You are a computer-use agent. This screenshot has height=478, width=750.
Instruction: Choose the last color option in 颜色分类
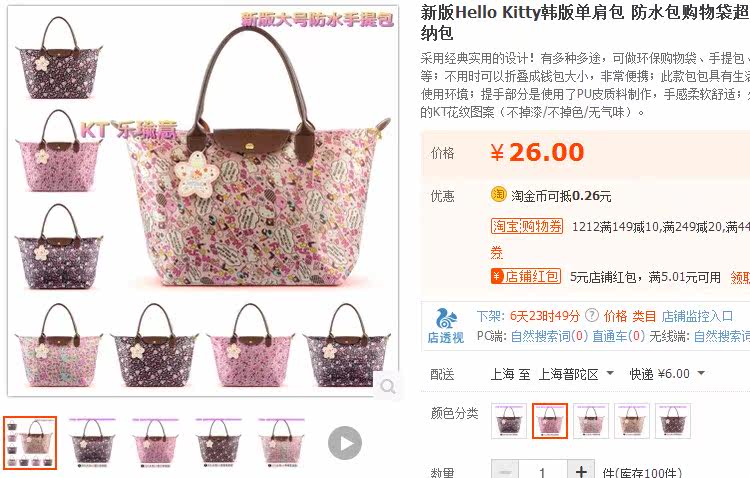click(x=673, y=421)
